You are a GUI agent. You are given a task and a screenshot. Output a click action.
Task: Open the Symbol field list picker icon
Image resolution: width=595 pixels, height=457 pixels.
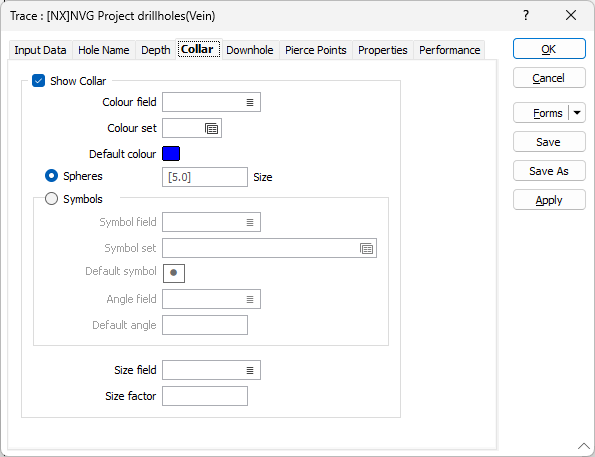(250, 222)
